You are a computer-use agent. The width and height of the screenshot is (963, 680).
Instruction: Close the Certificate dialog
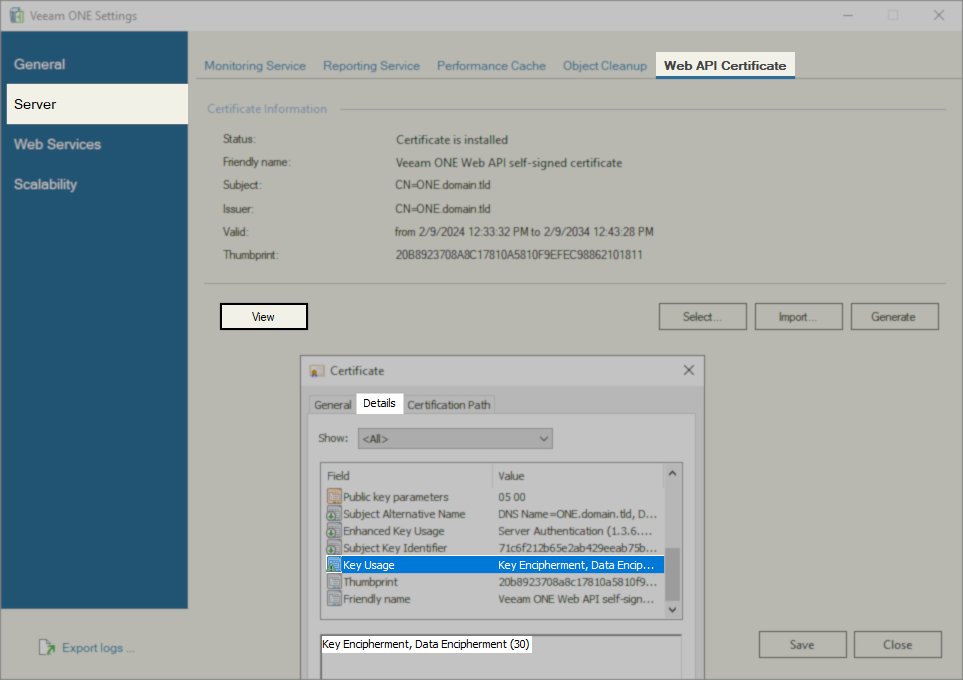(x=688, y=370)
